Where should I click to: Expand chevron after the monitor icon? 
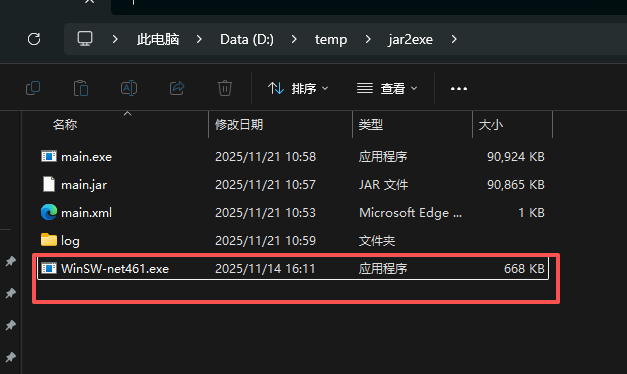(x=115, y=39)
